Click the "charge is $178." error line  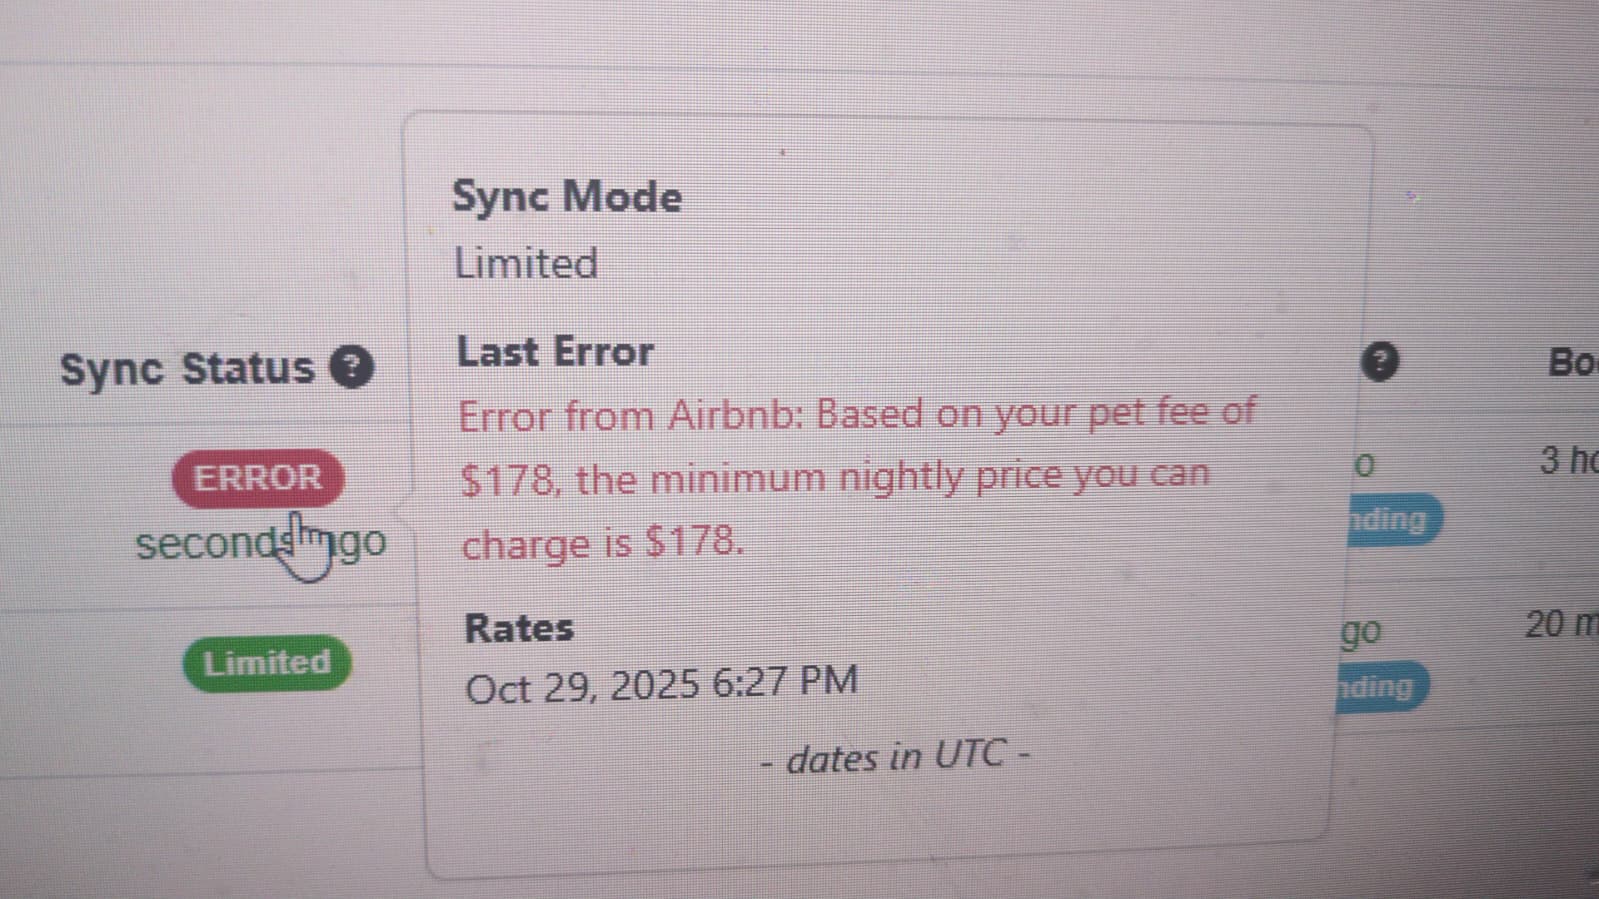[x=603, y=543]
